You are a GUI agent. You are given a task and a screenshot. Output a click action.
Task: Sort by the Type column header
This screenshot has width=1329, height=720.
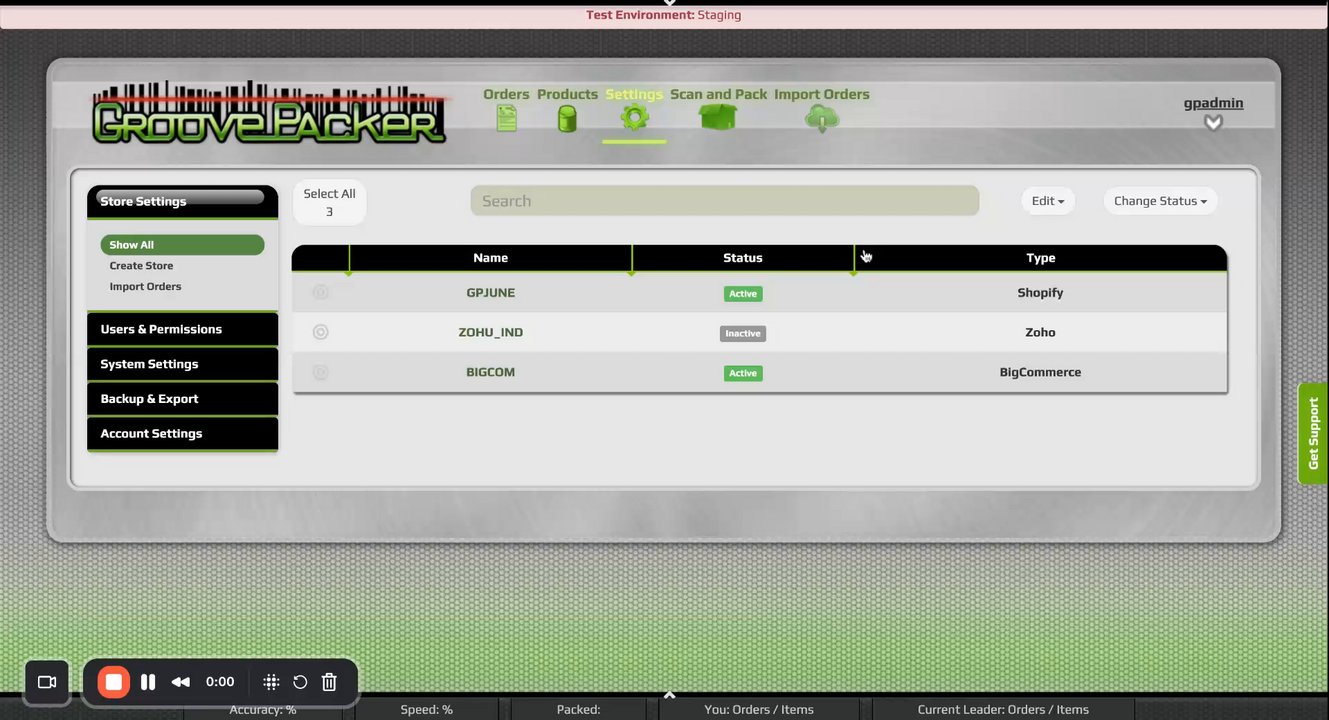click(x=1041, y=258)
